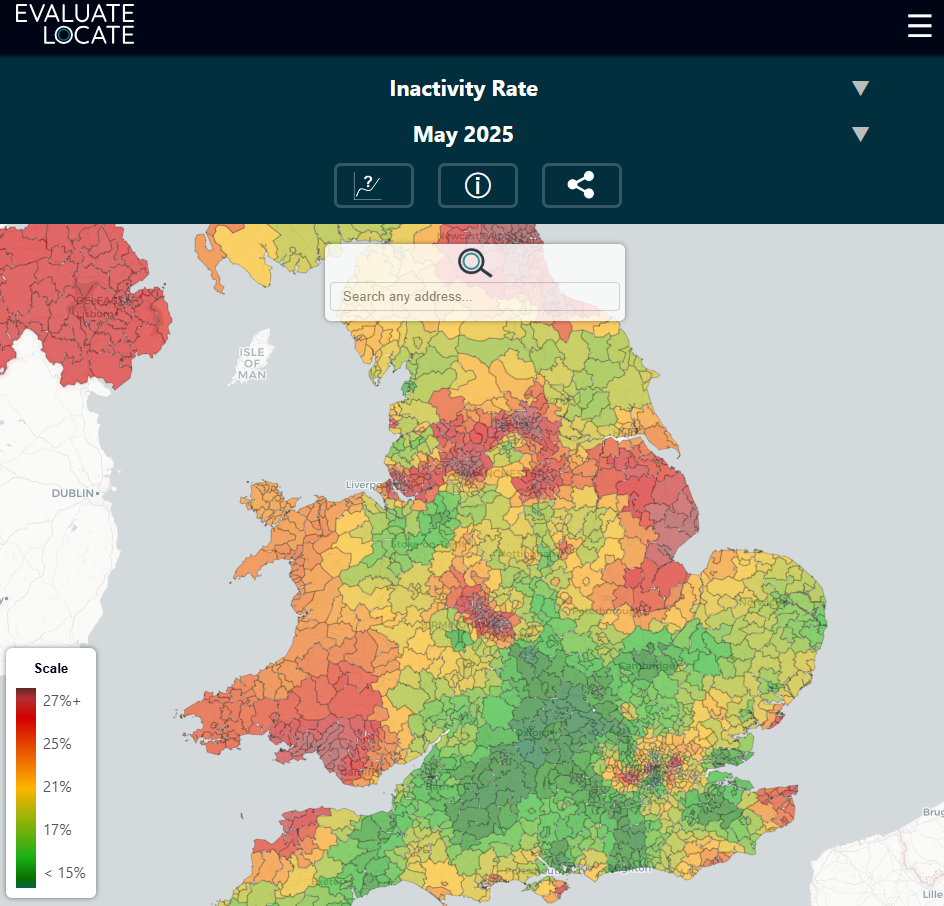The image size is (944, 906).
Task: Click the 21% label in the scale
Action: [57, 787]
